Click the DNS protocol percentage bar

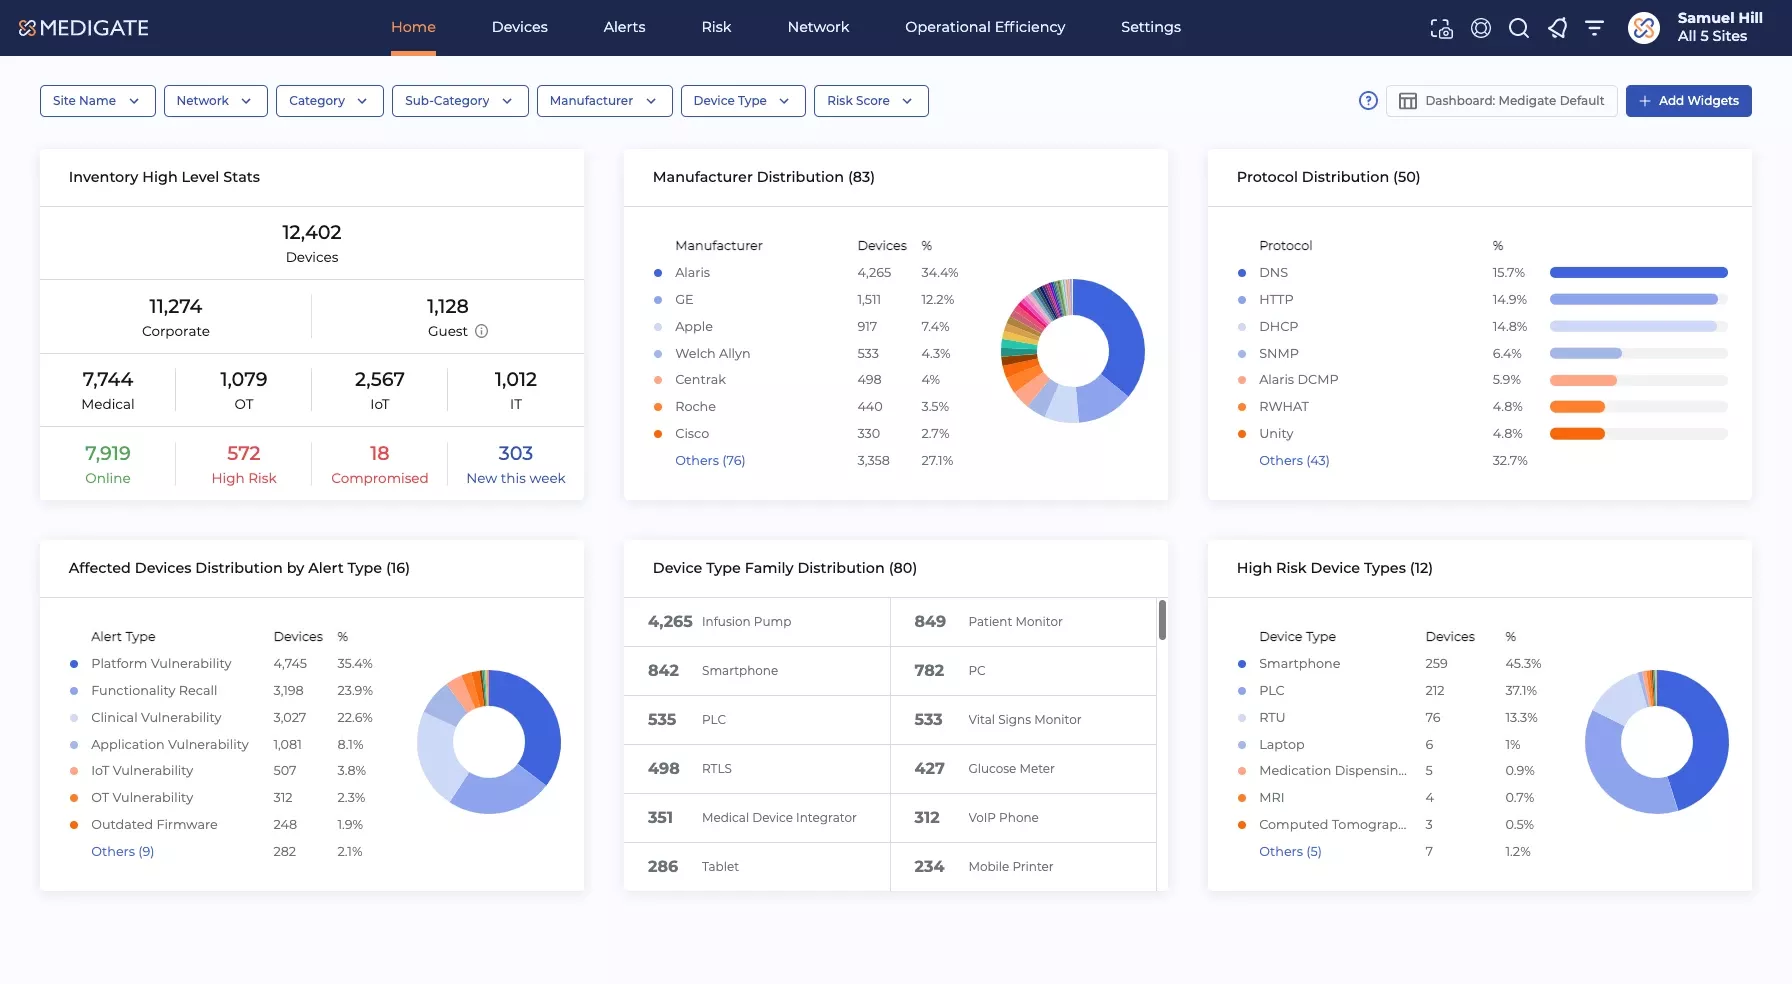[x=1638, y=273]
